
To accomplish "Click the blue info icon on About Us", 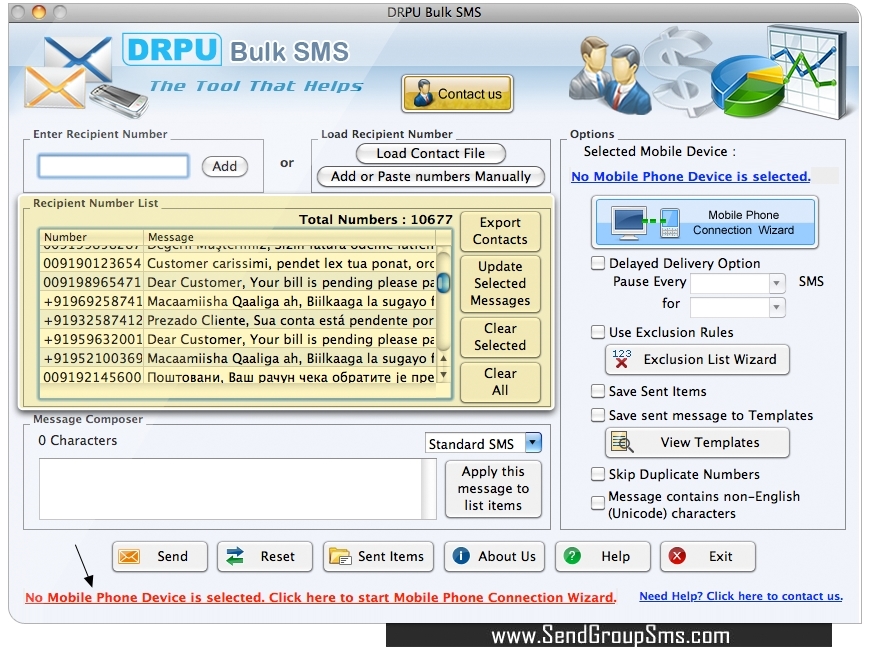I will 461,556.
